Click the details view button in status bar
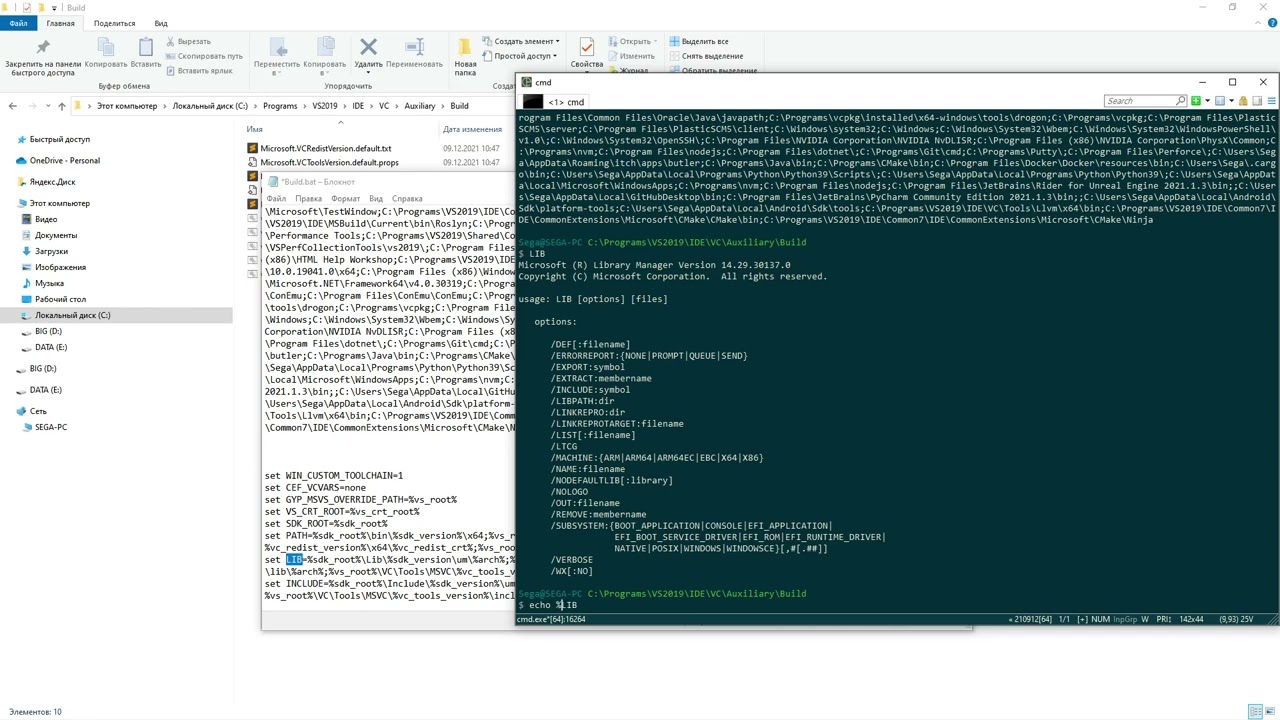Image resolution: width=1280 pixels, height=720 pixels. click(x=1255, y=712)
